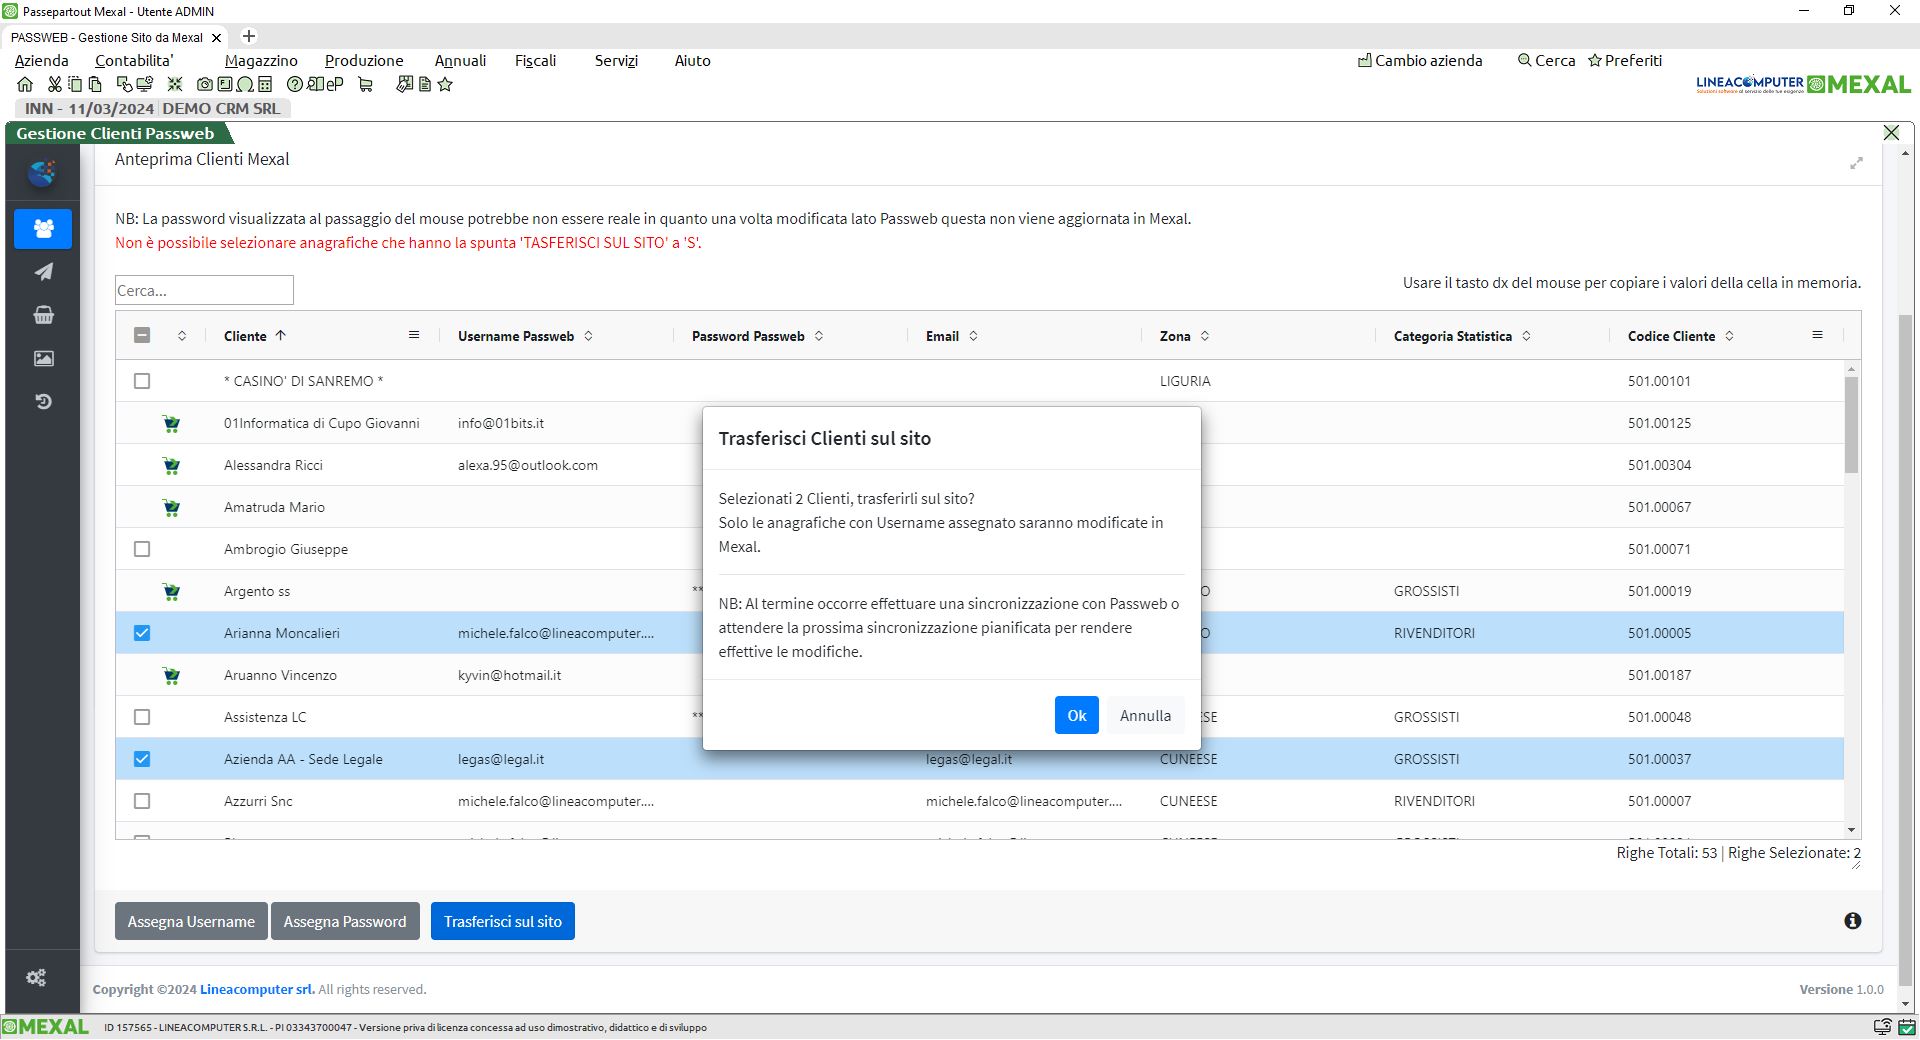This screenshot has width=1920, height=1040.
Task: Open settings gears in the sidebar
Action: tap(36, 978)
